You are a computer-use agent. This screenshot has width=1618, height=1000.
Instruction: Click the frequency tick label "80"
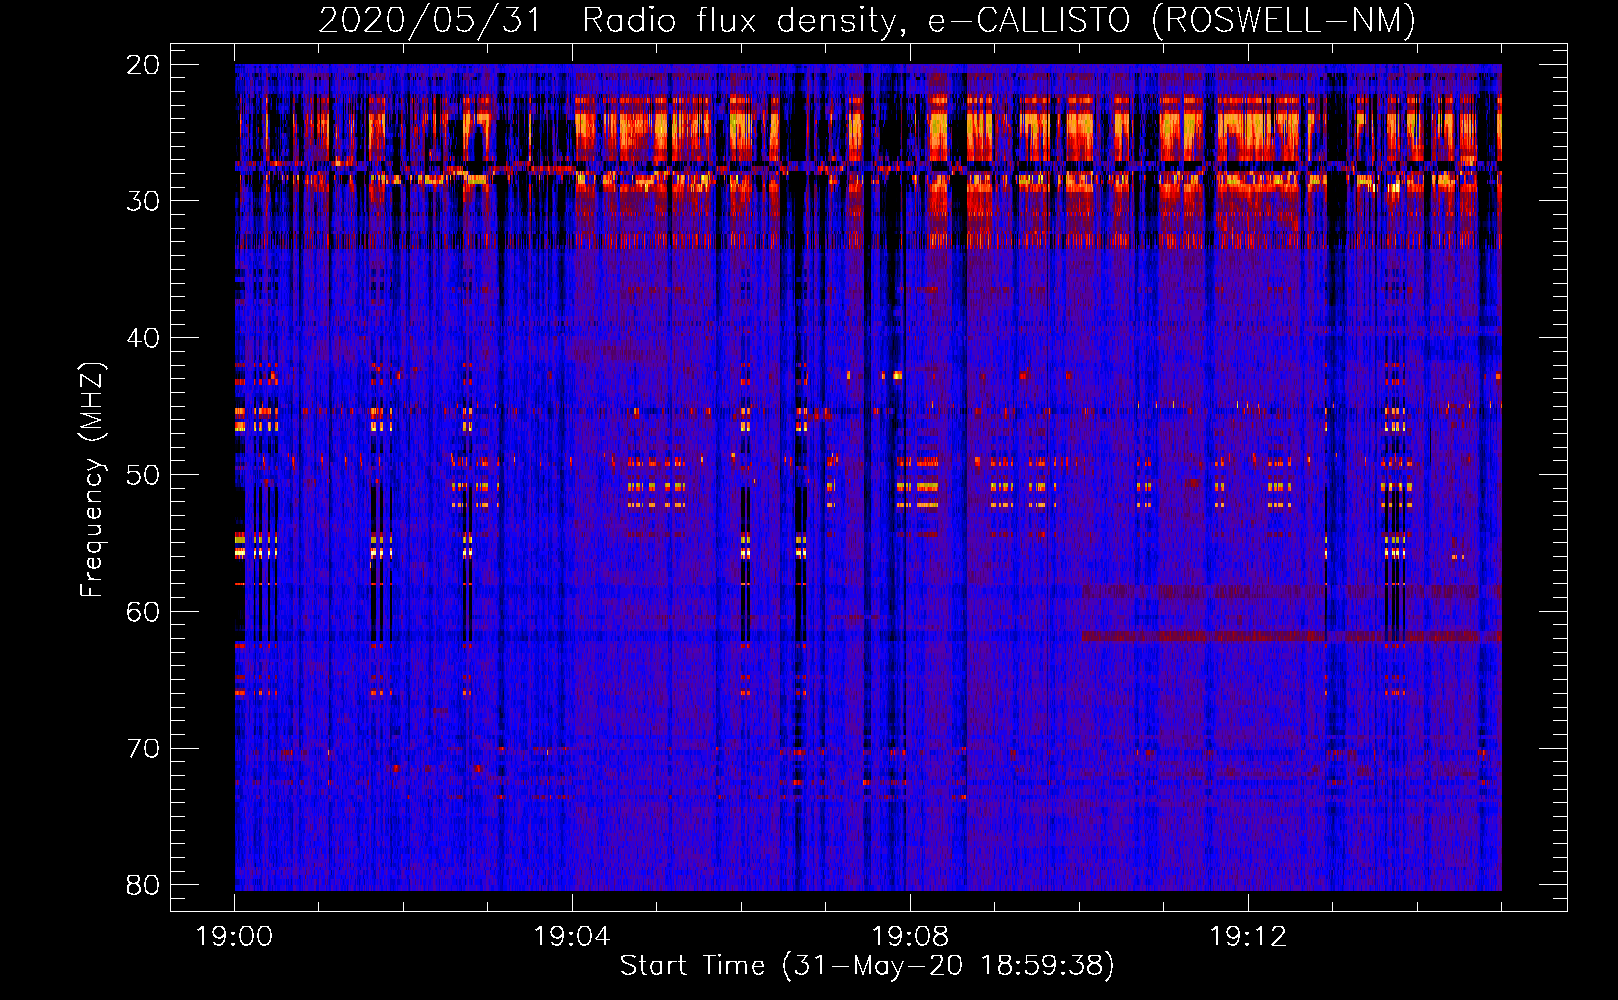tap(144, 885)
